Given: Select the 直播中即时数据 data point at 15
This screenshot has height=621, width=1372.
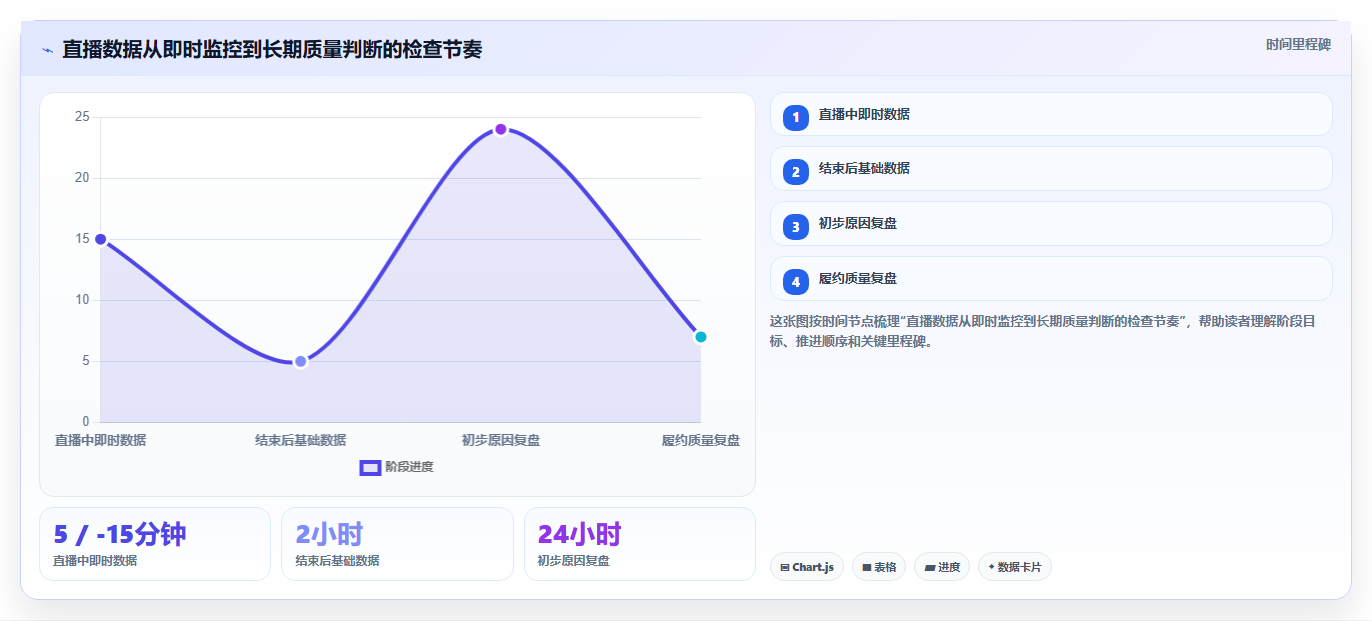Looking at the screenshot, I should (x=100, y=239).
